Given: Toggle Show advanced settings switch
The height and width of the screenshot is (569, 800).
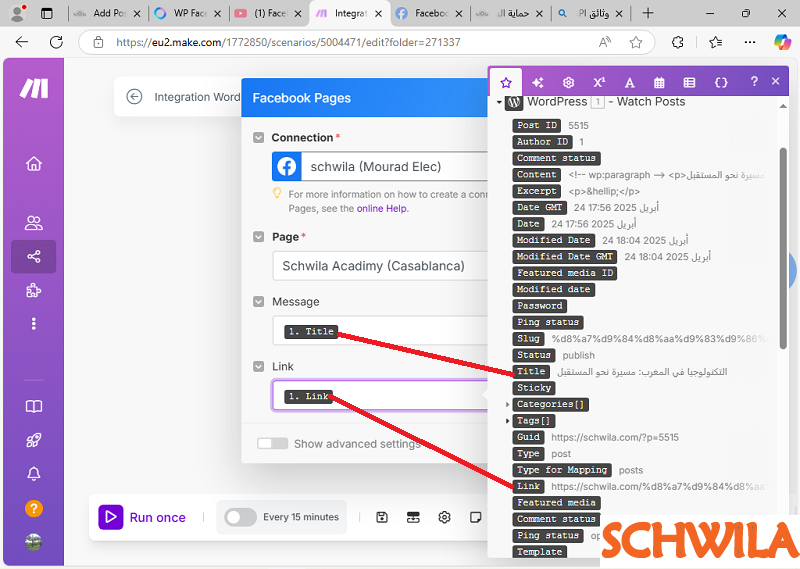Looking at the screenshot, I should click(x=272, y=443).
